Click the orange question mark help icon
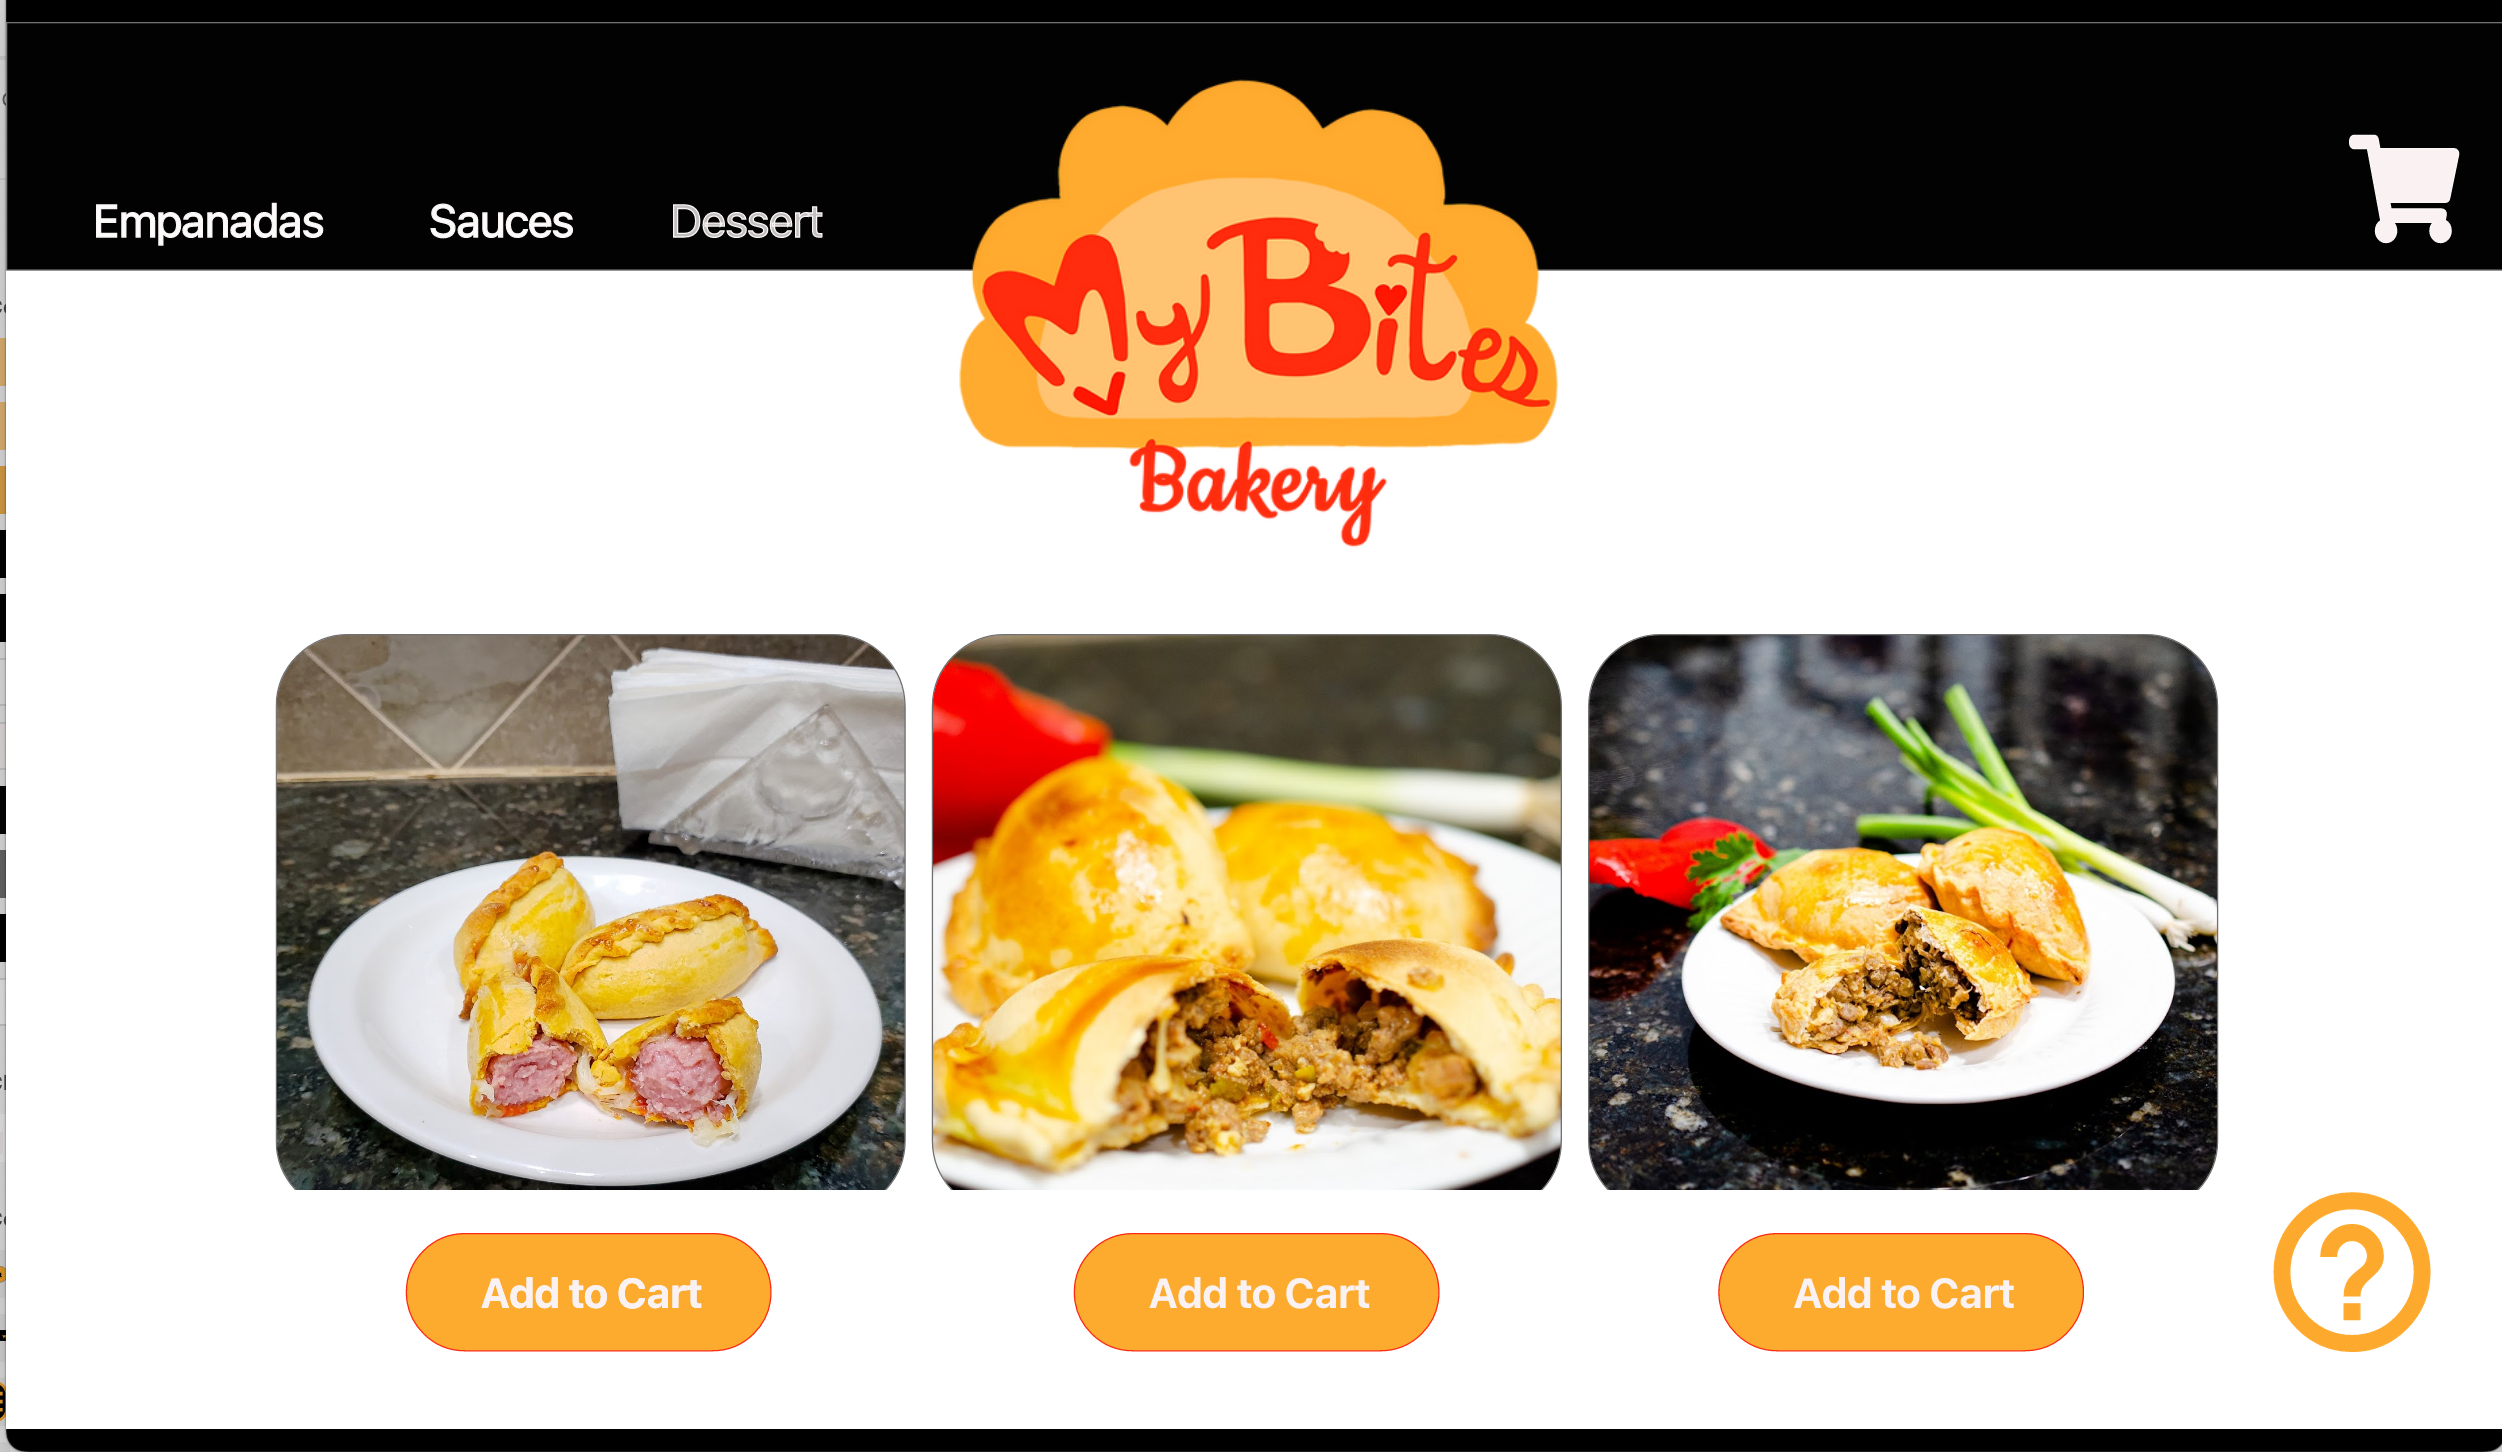This screenshot has height=1452, width=2502. pyautogui.click(x=2351, y=1272)
